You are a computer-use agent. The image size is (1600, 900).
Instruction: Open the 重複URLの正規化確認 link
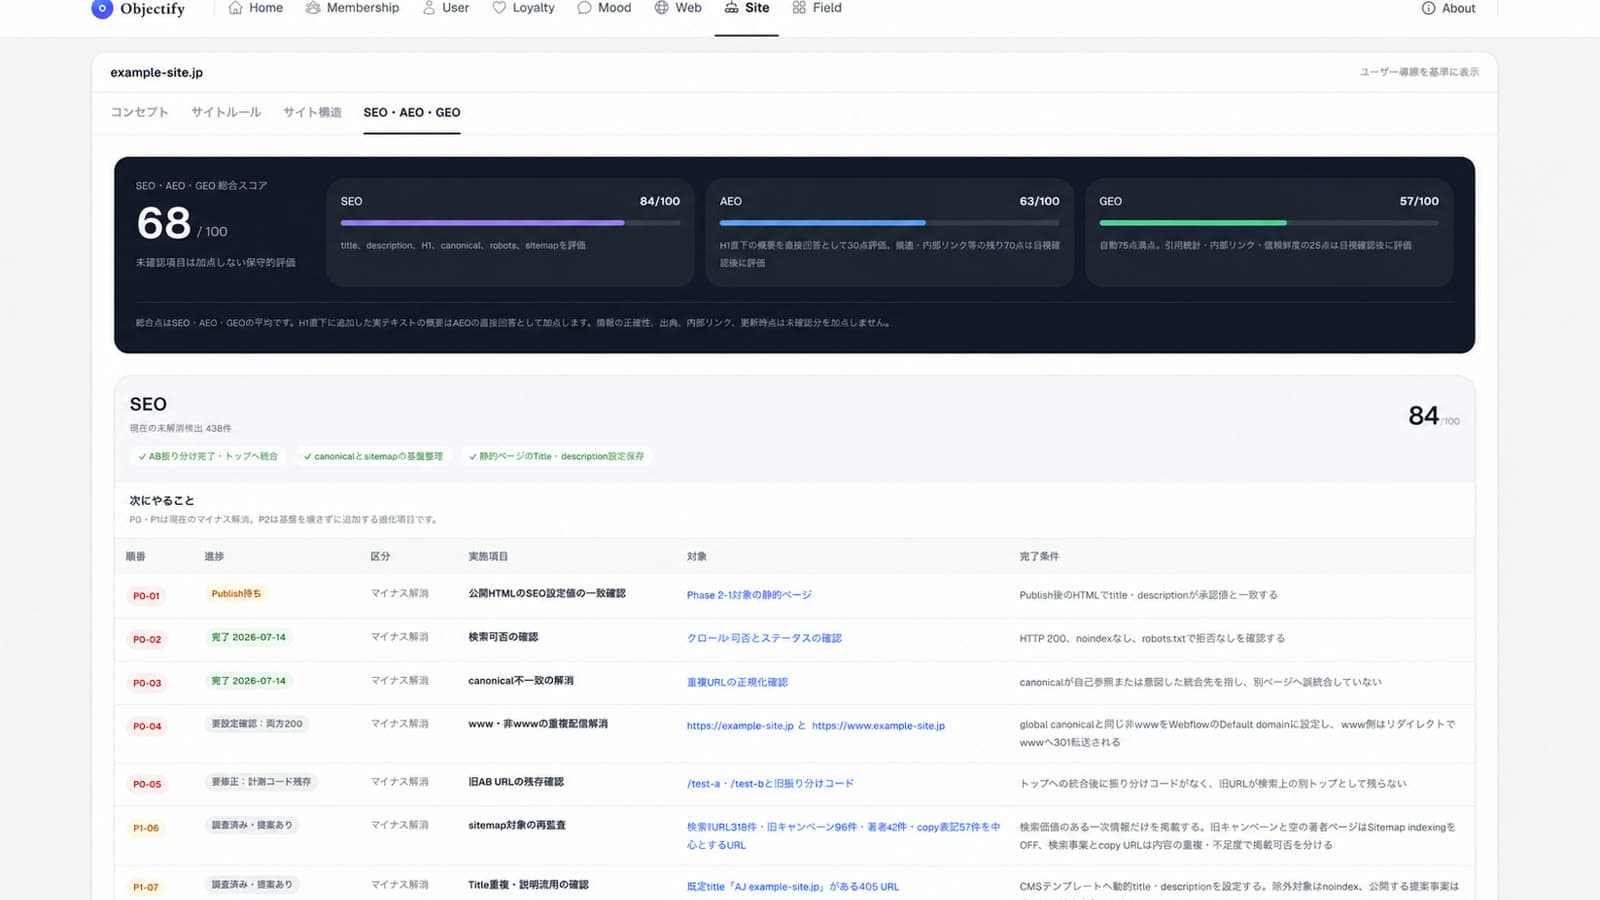click(737, 682)
